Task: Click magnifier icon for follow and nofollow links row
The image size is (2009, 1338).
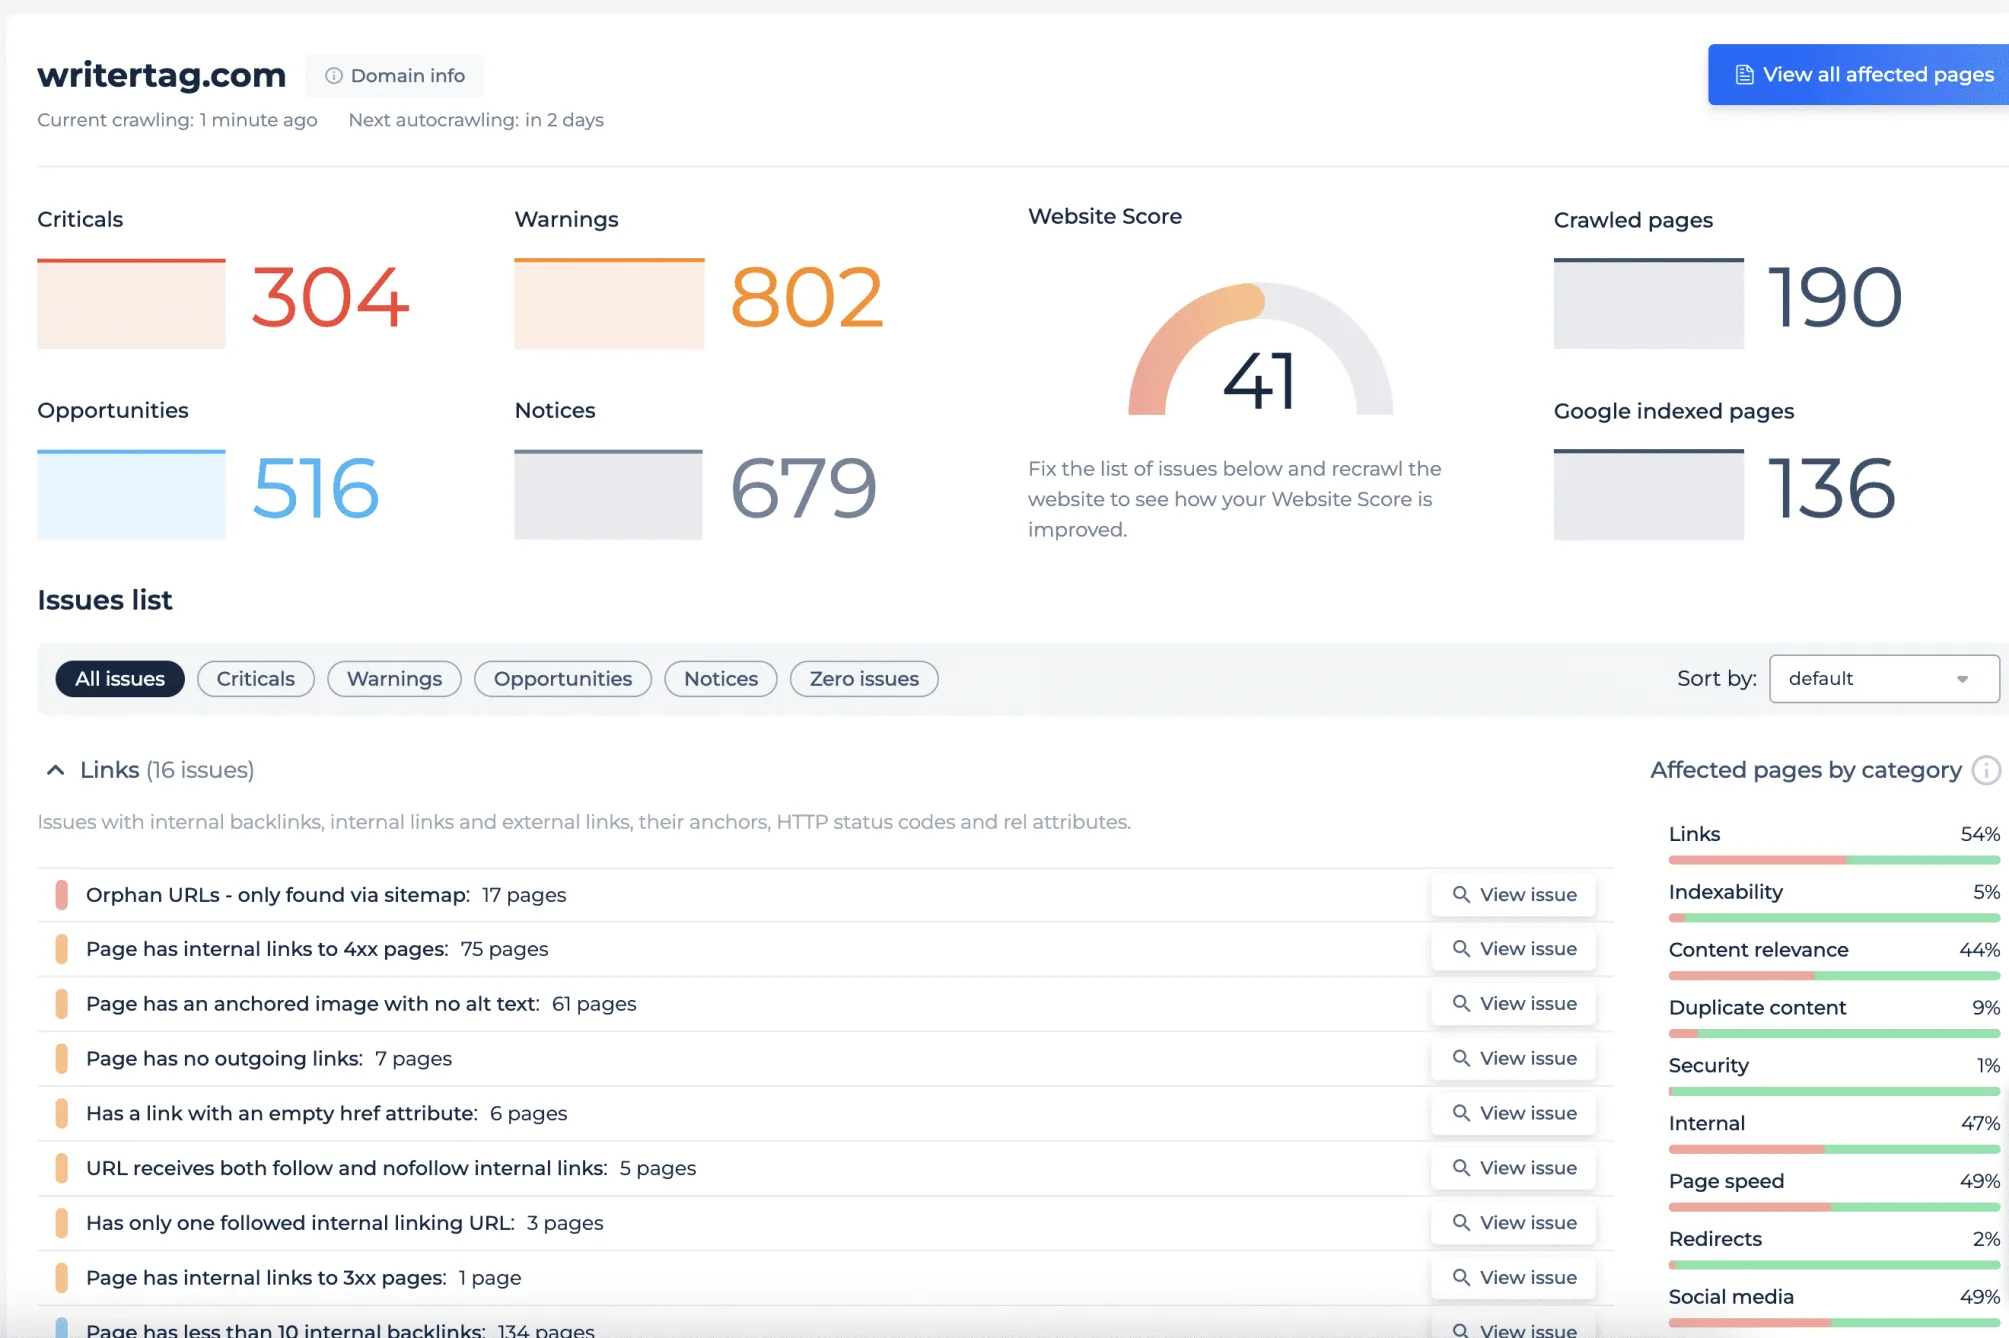Action: click(x=1461, y=1168)
